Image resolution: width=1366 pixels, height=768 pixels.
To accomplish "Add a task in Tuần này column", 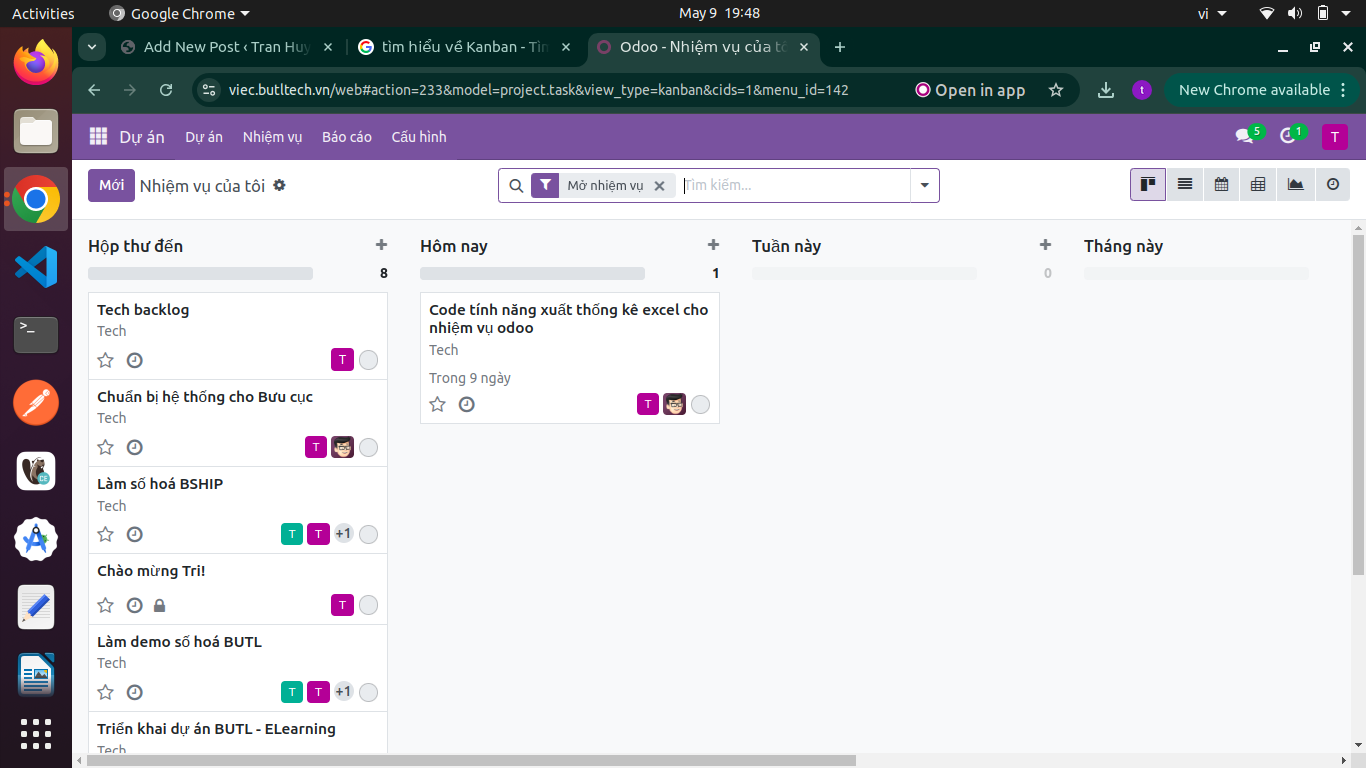I will [1045, 245].
